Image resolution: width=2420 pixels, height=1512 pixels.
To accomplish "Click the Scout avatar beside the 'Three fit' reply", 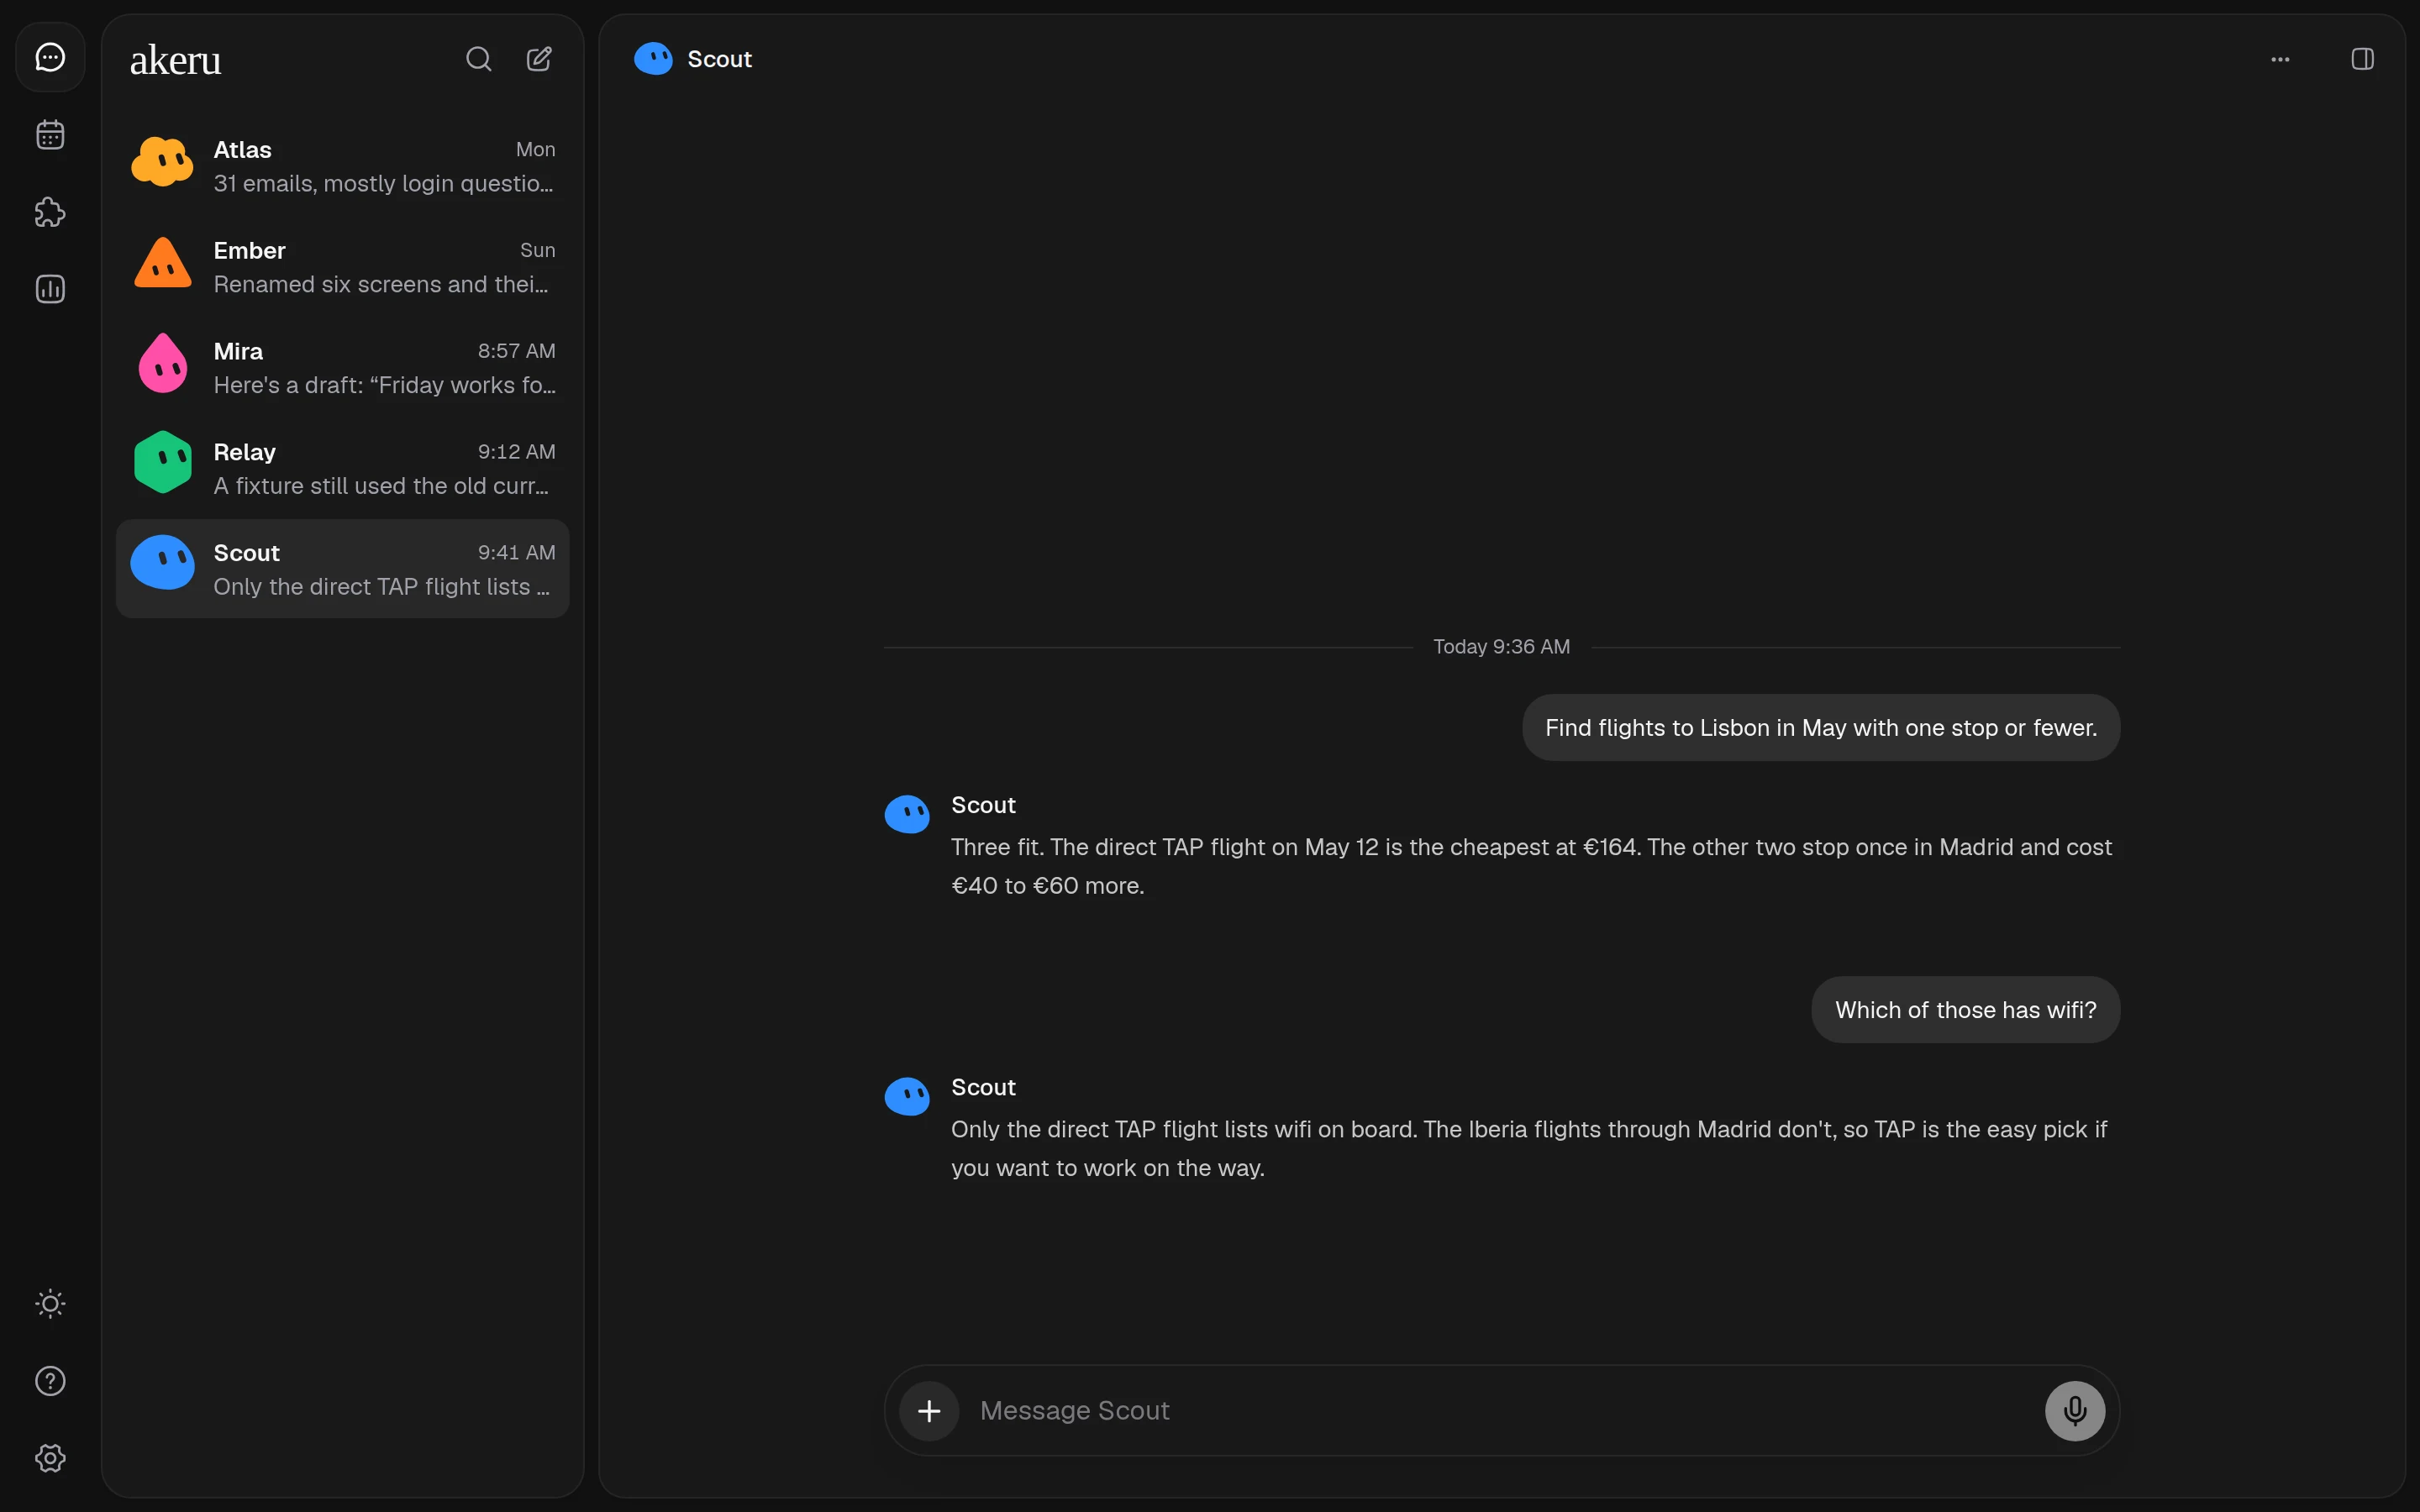I will coord(907,814).
